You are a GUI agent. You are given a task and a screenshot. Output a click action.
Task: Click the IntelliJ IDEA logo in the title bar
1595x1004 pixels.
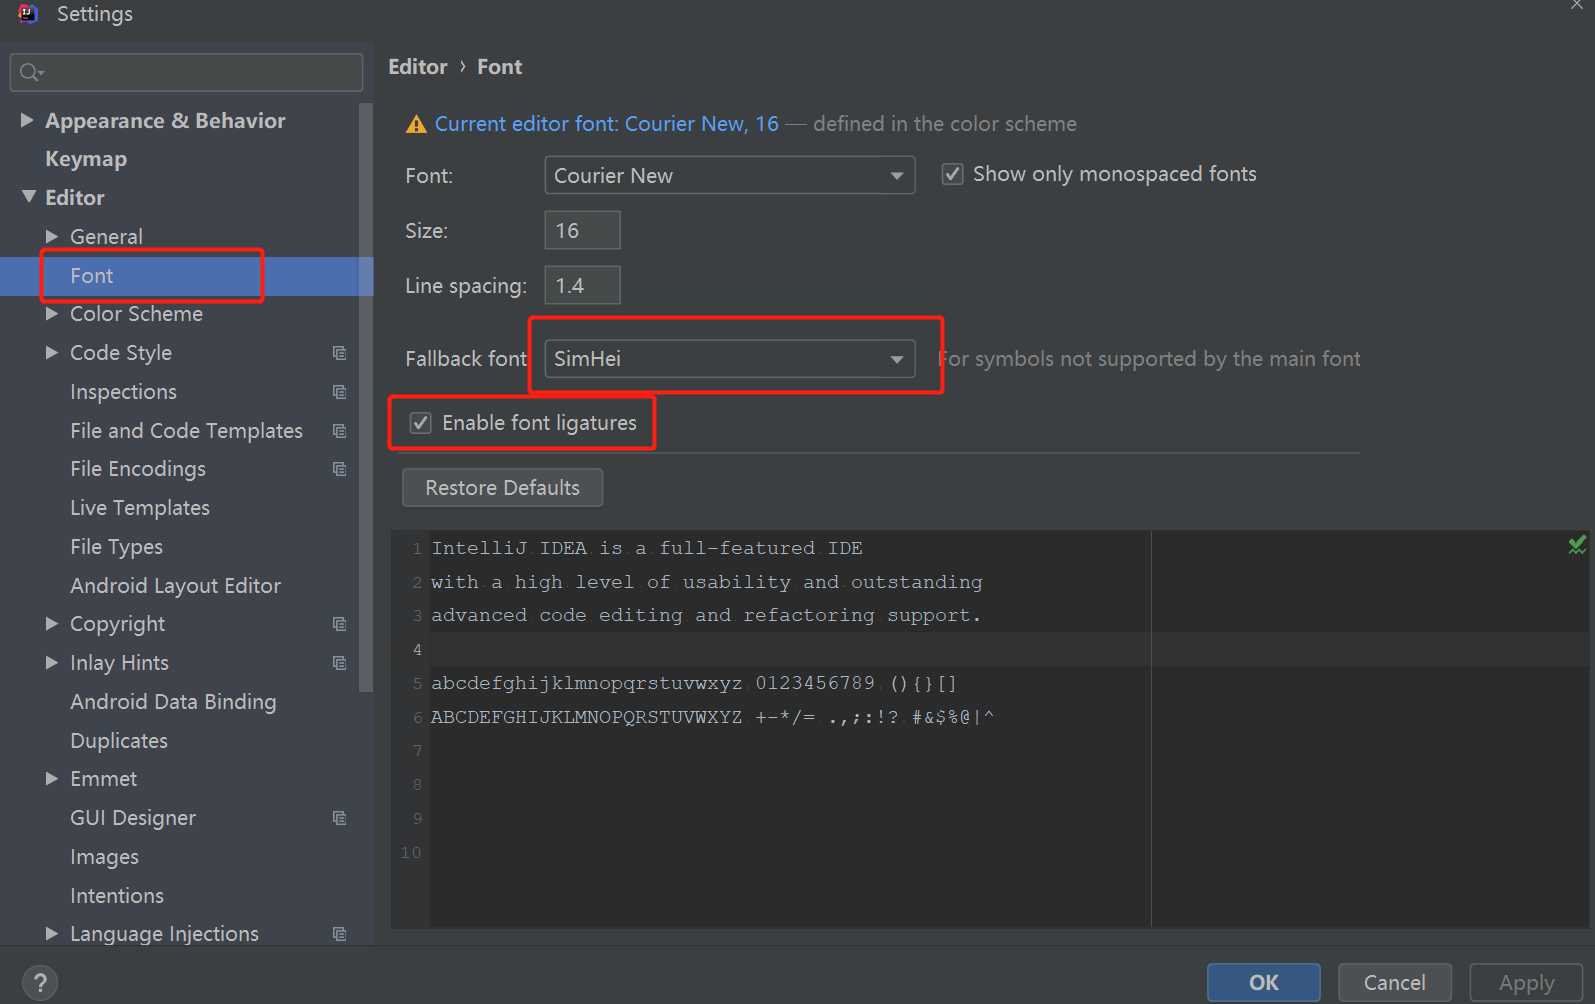click(x=28, y=13)
